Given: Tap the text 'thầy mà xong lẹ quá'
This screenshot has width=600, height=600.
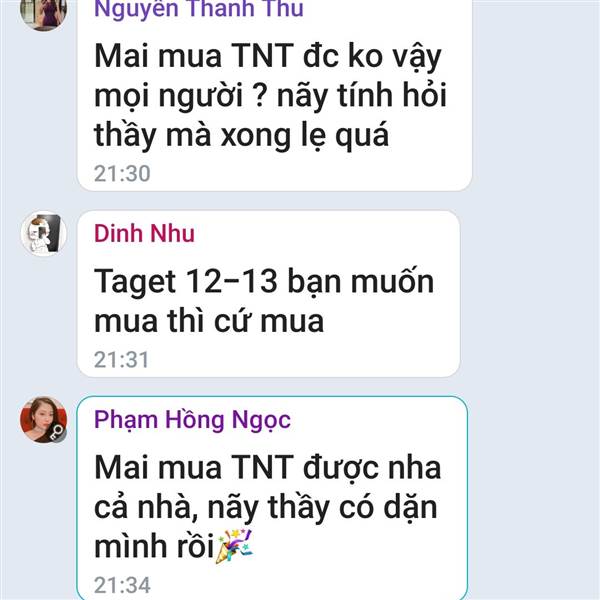Looking at the screenshot, I should click(241, 135).
